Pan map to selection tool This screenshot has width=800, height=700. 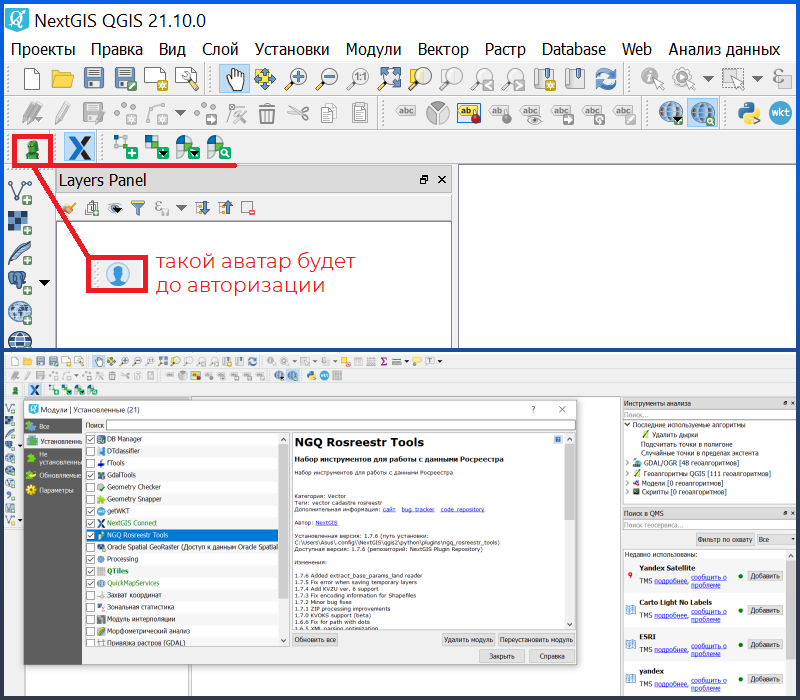pos(265,79)
